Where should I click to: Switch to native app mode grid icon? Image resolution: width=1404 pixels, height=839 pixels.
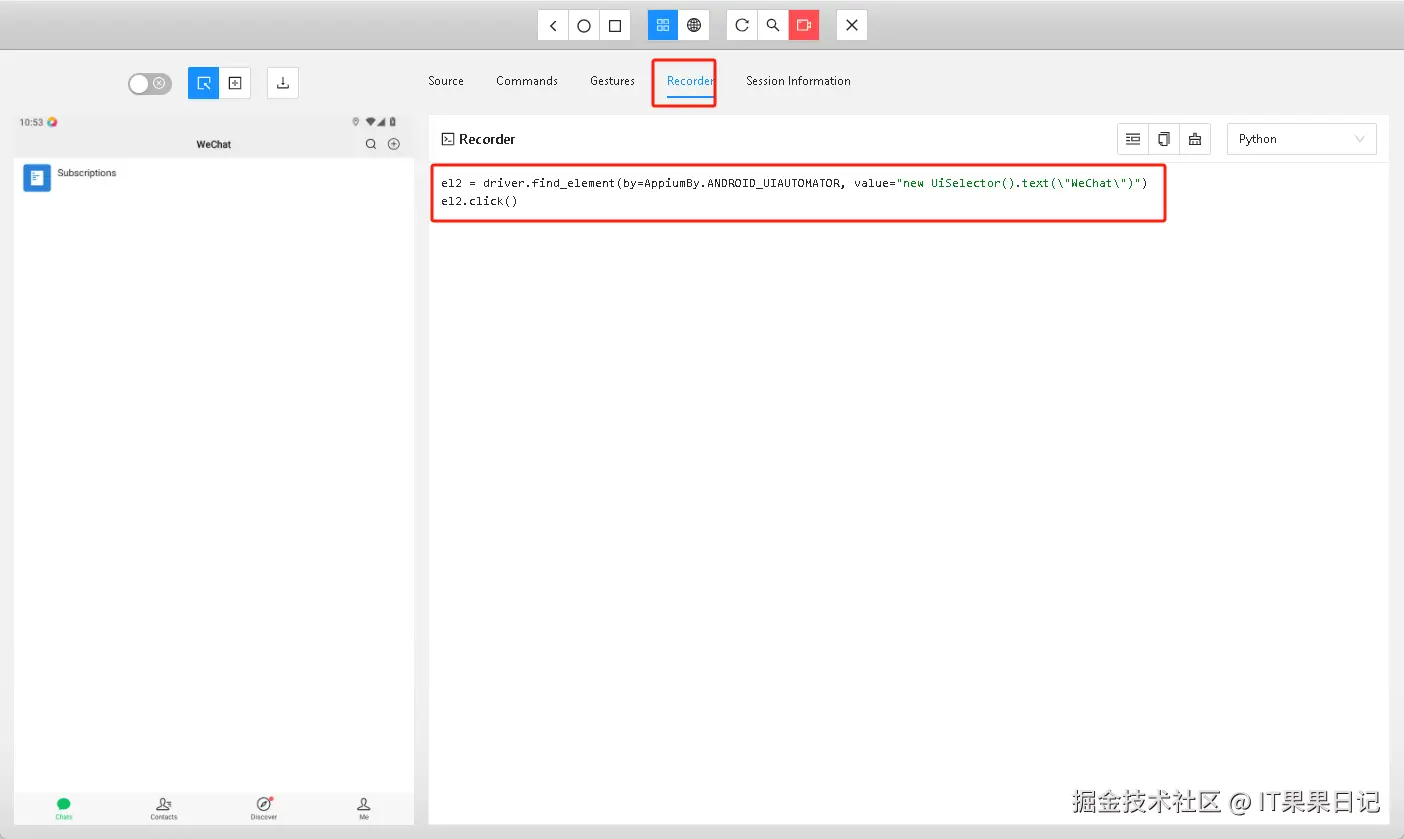tap(663, 25)
